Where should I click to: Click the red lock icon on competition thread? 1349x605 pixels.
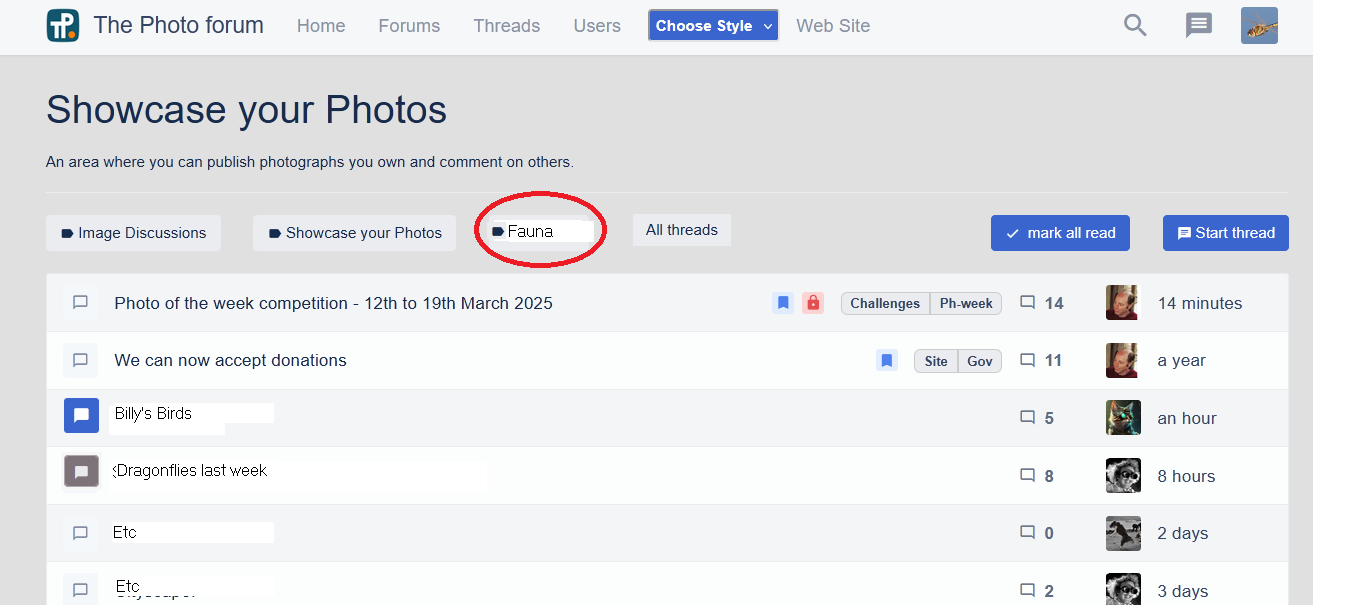(813, 303)
